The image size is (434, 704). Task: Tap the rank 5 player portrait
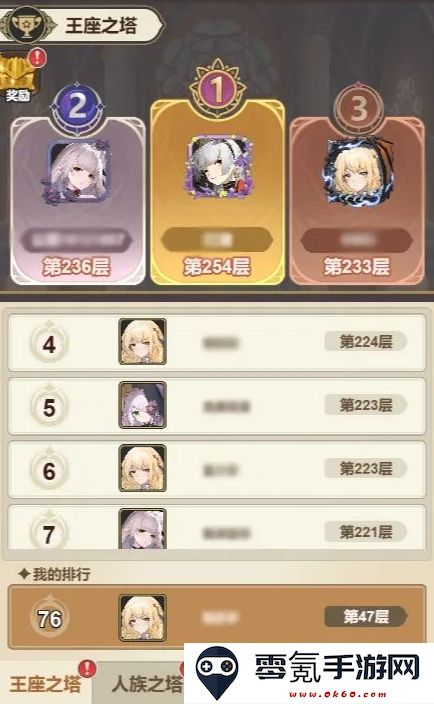point(142,405)
